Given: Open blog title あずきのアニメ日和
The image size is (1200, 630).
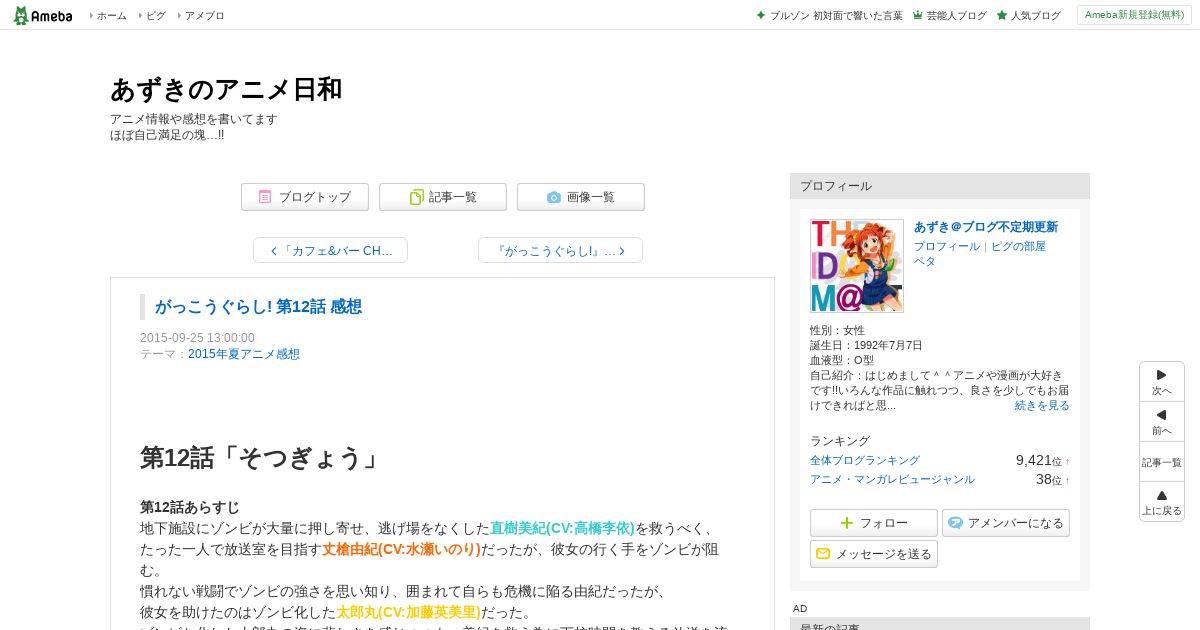Looking at the screenshot, I should pyautogui.click(x=226, y=89).
